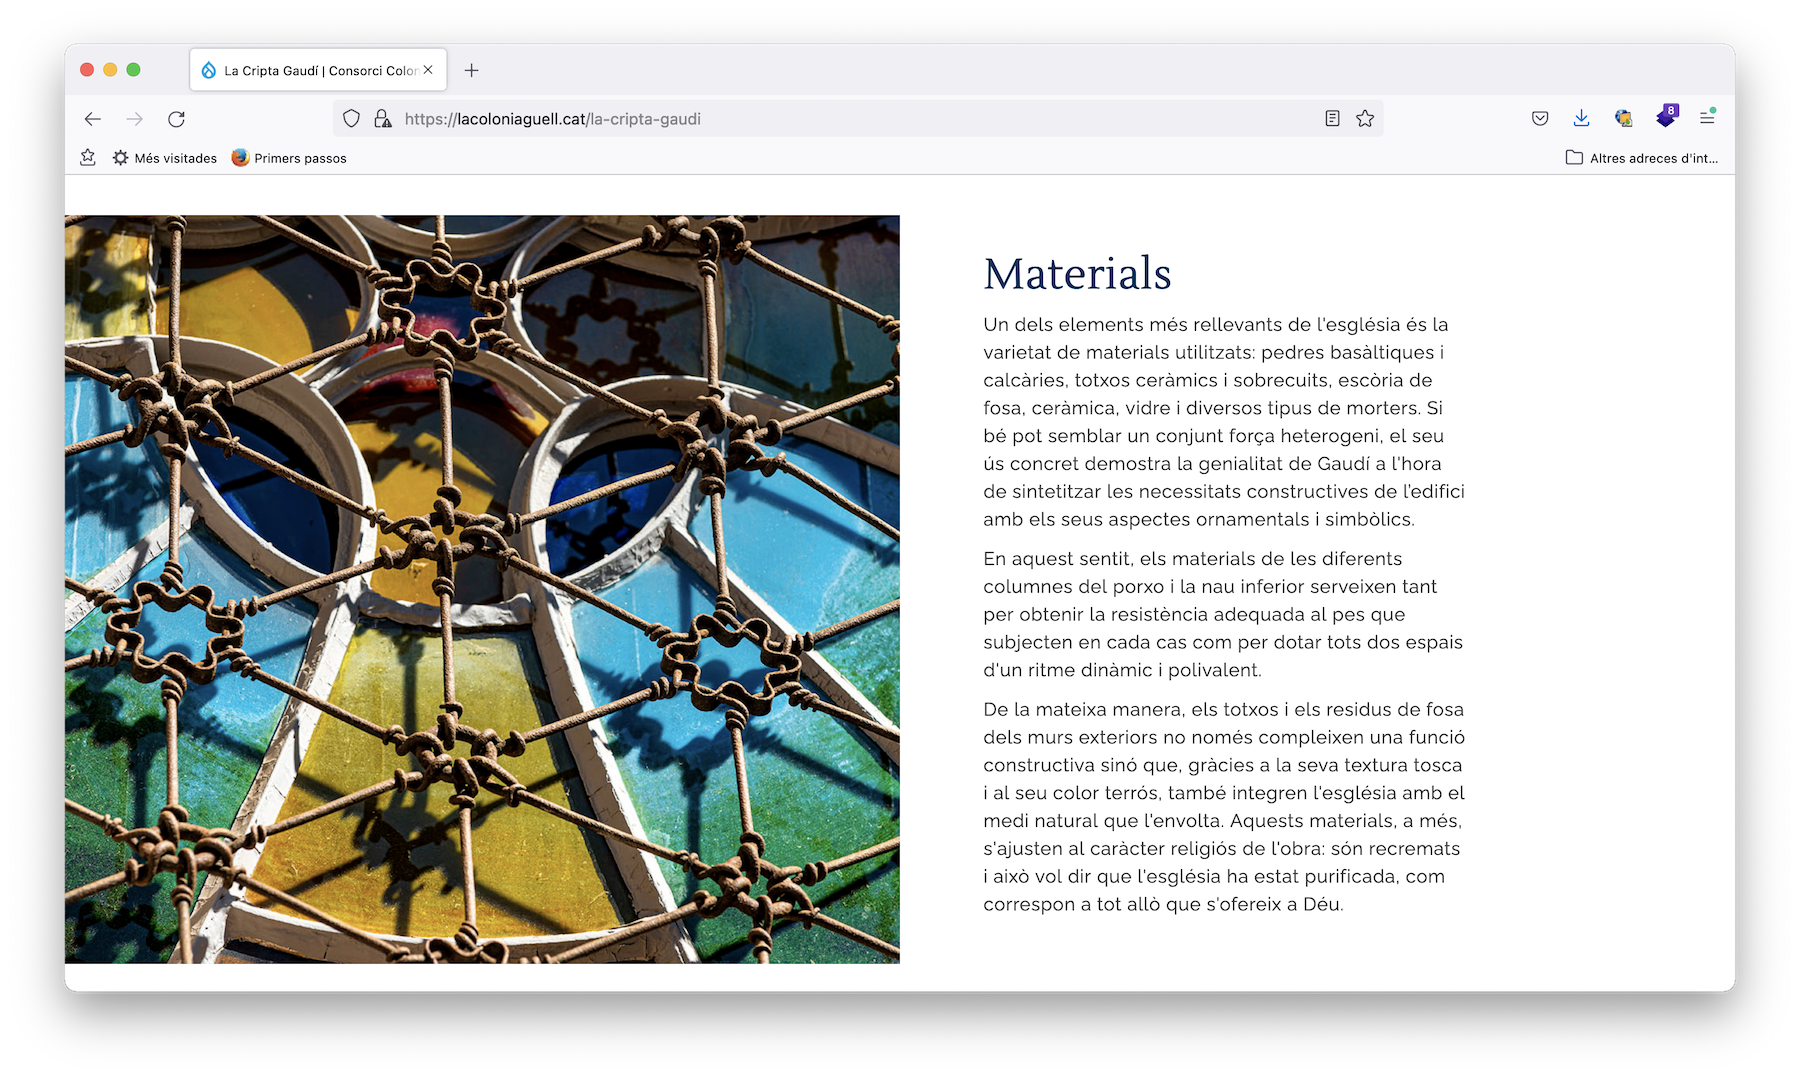Click the globe and folder extension icon
The width and height of the screenshot is (1800, 1077).
pyautogui.click(x=1623, y=119)
